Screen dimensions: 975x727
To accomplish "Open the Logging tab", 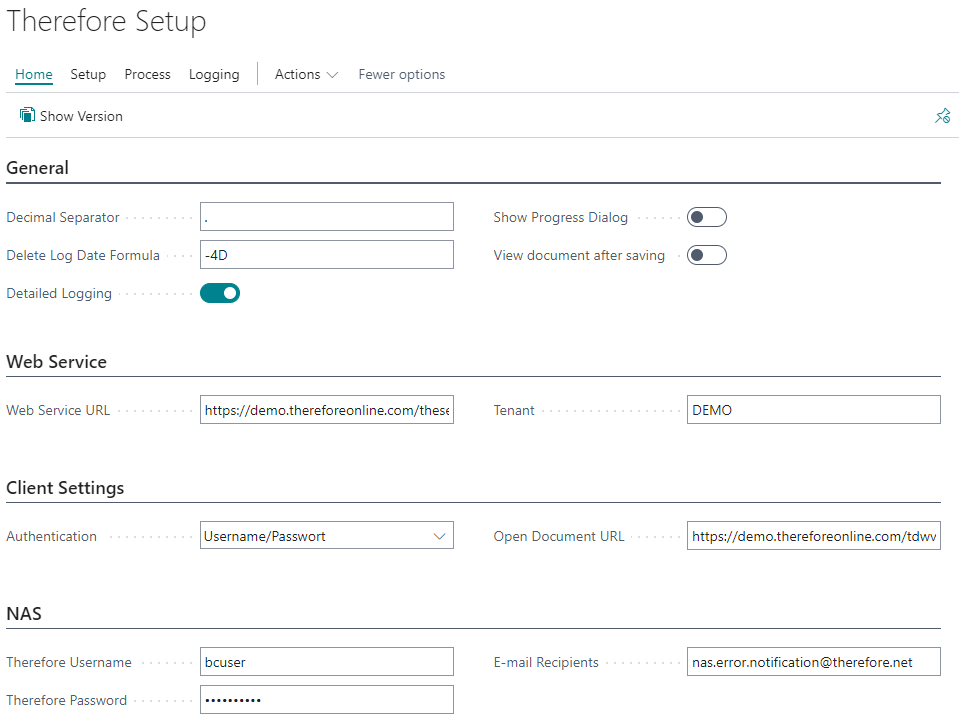I will point(214,75).
